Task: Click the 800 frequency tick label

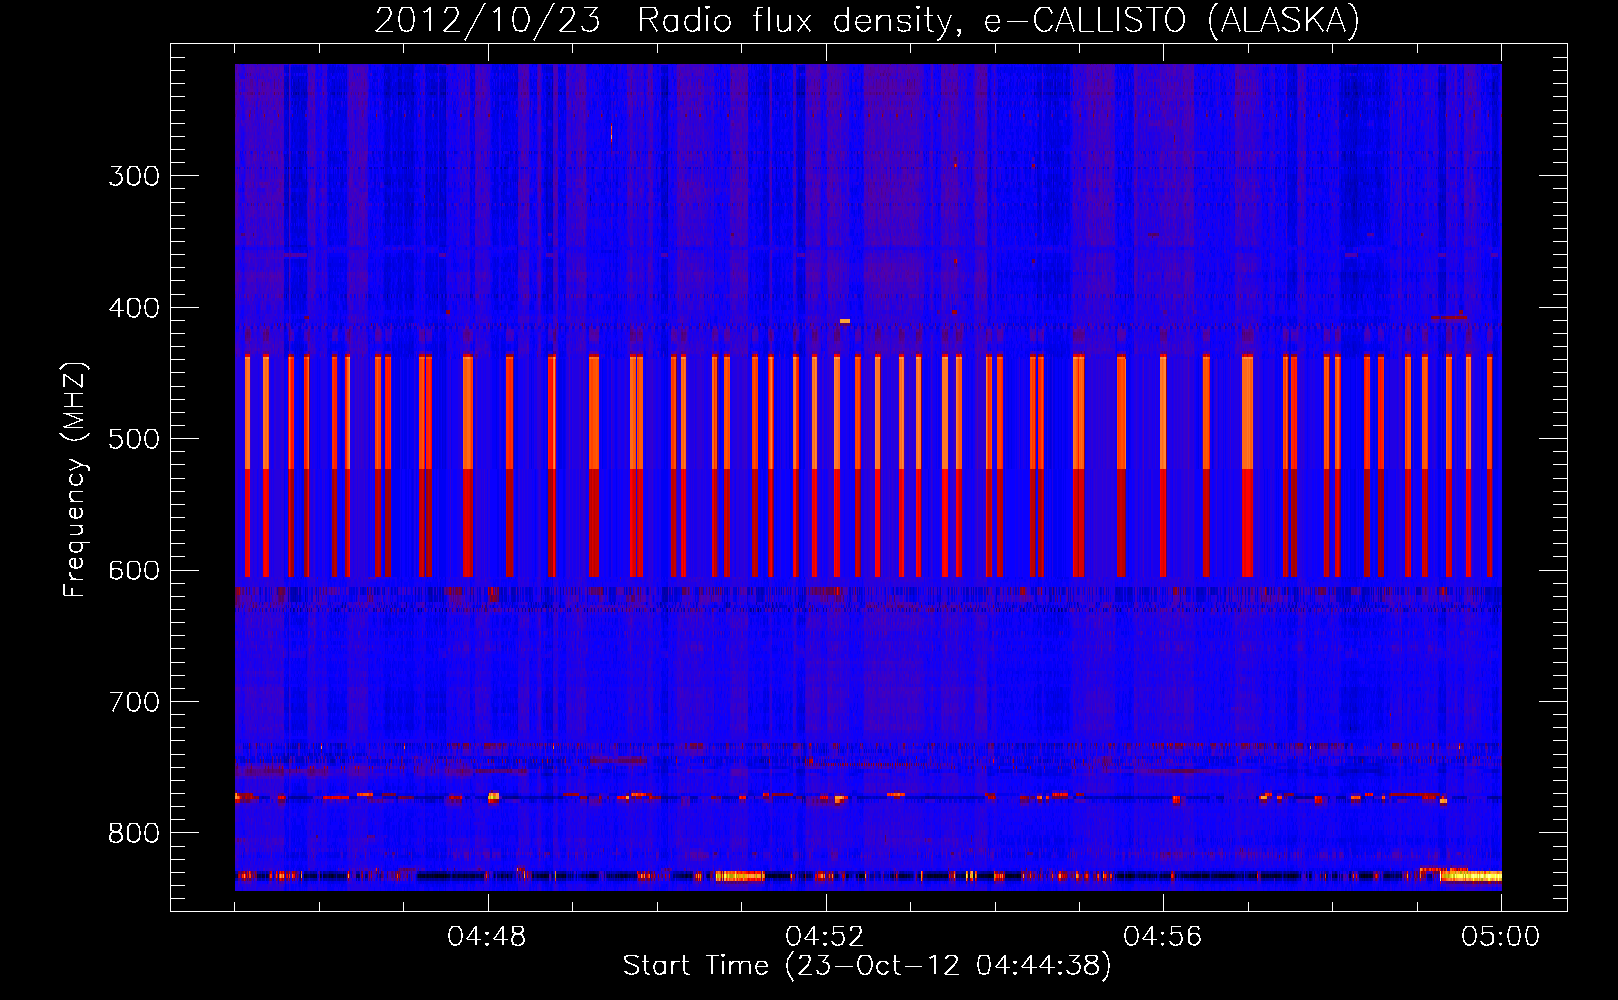Action: pos(134,834)
